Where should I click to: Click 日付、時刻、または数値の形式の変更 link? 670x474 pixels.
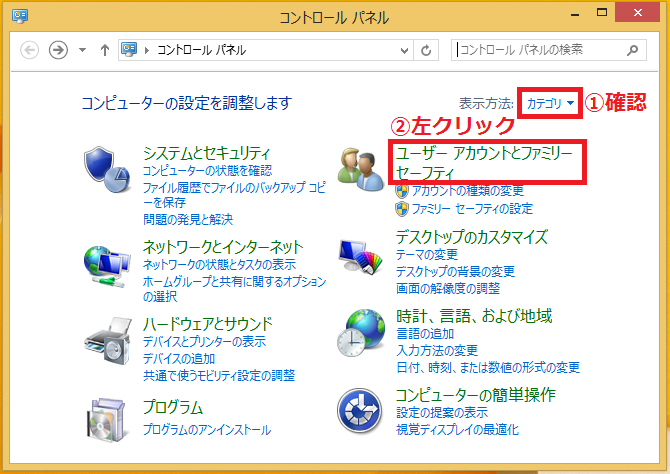coord(488,367)
